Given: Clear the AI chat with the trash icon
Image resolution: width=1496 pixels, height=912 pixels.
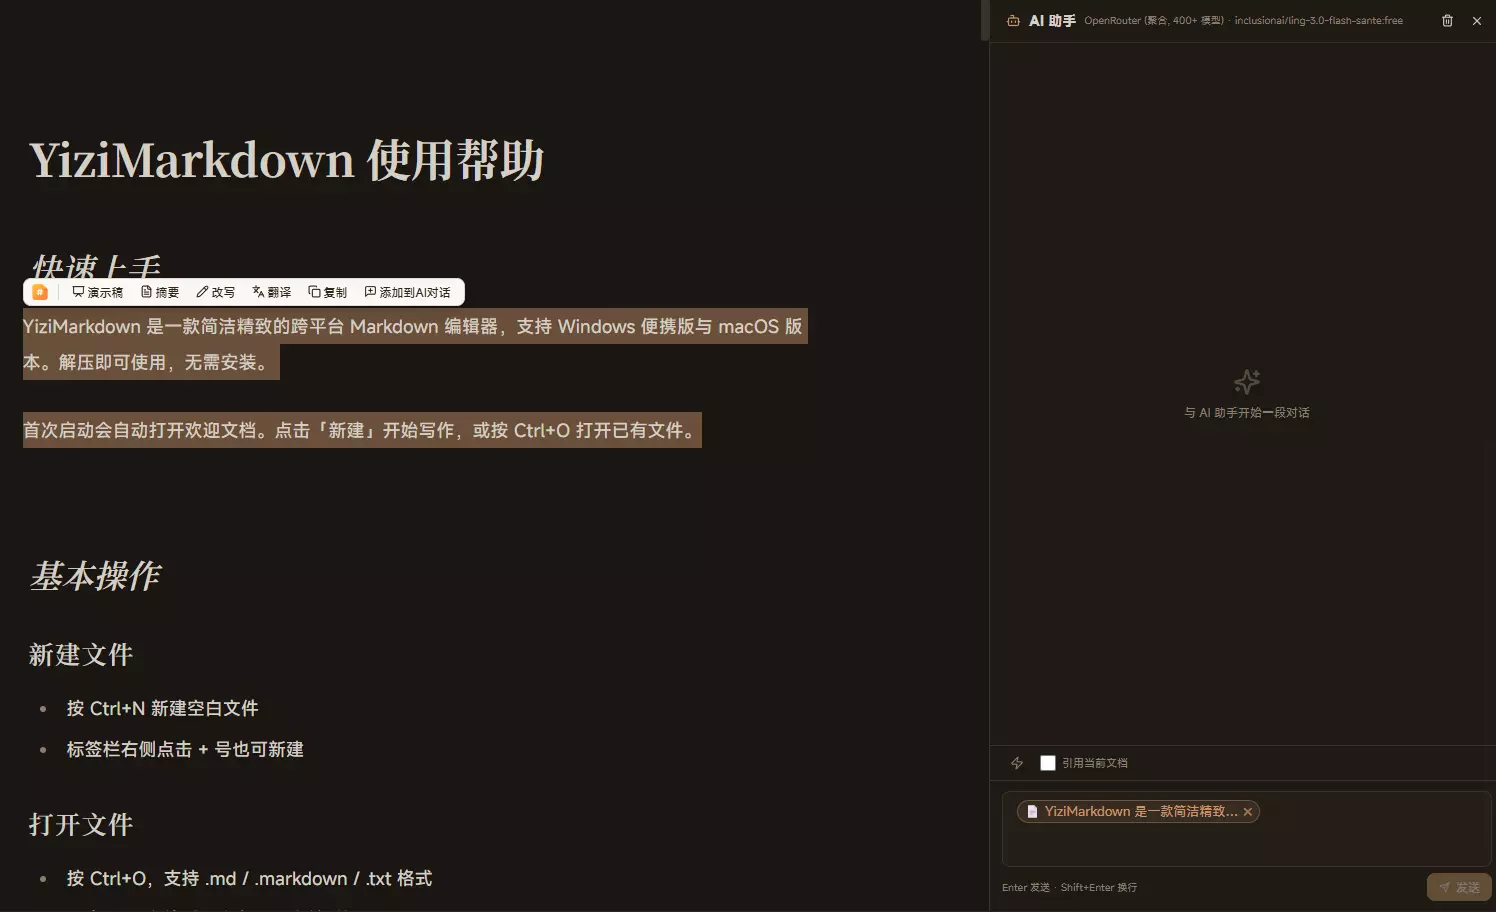Looking at the screenshot, I should tap(1447, 20).
